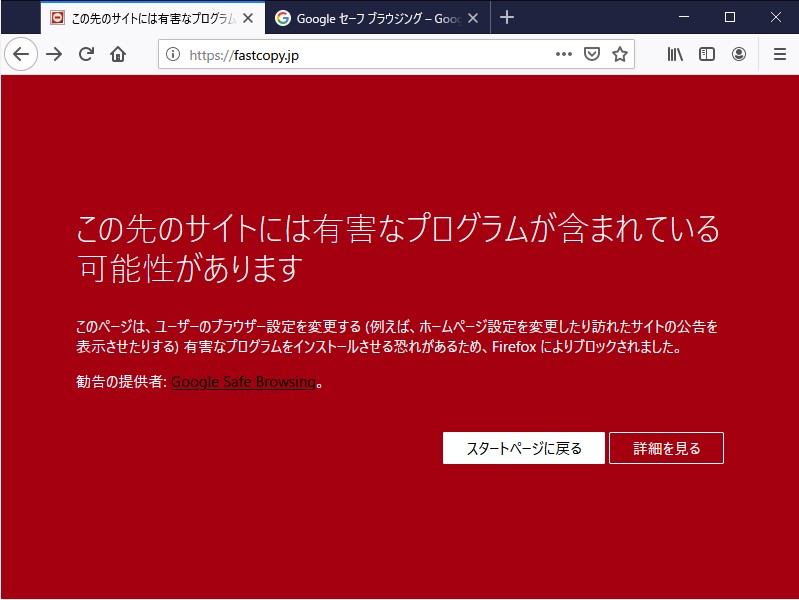Close the Google セーフ ブラウジング tab
The height and width of the screenshot is (600, 799).
point(473,18)
